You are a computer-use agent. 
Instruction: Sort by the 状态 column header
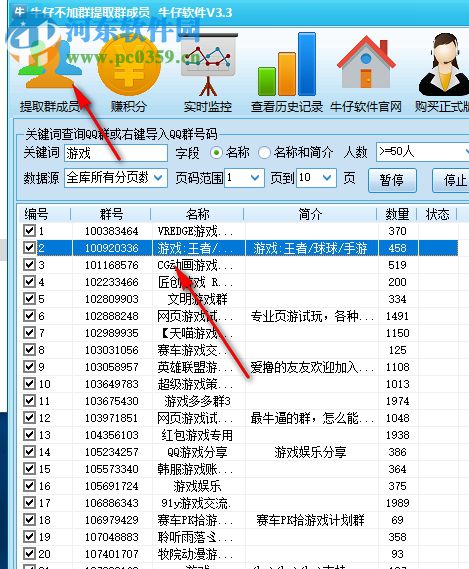coord(437,214)
